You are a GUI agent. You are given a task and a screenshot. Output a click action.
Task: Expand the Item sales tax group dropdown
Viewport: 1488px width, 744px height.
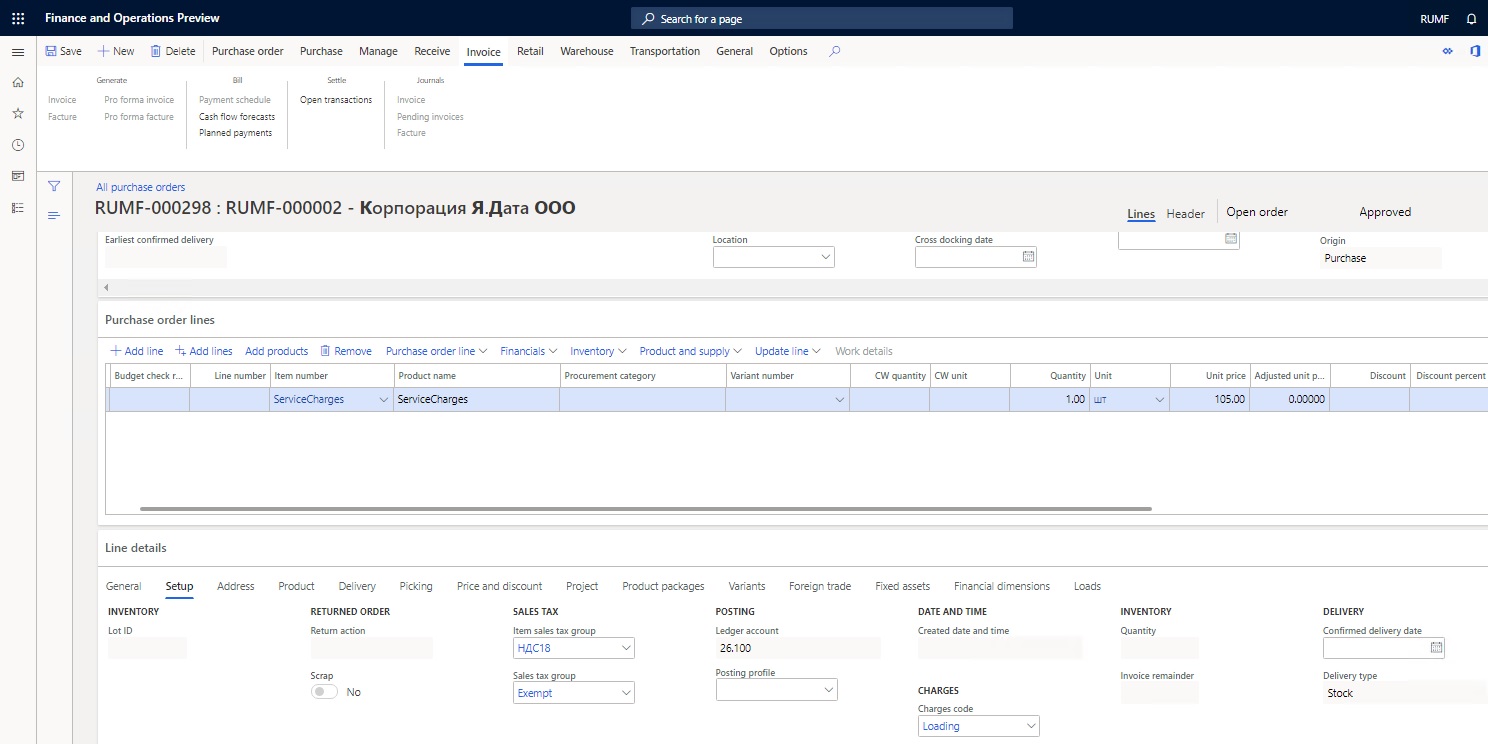tap(626, 648)
